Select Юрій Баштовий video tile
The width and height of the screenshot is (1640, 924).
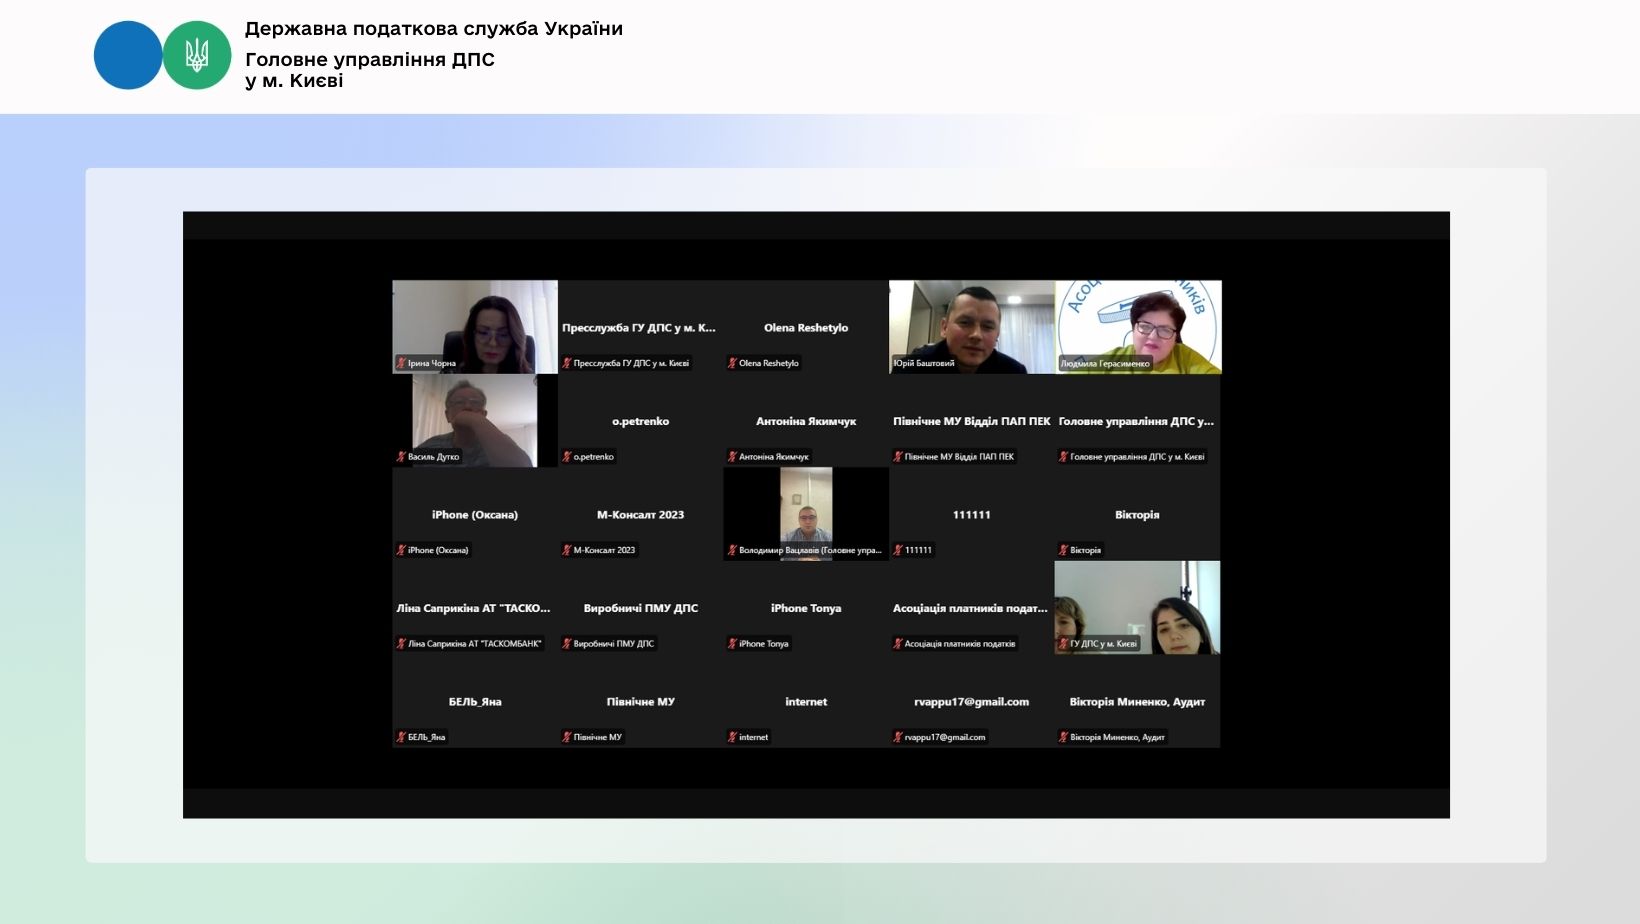coord(971,326)
